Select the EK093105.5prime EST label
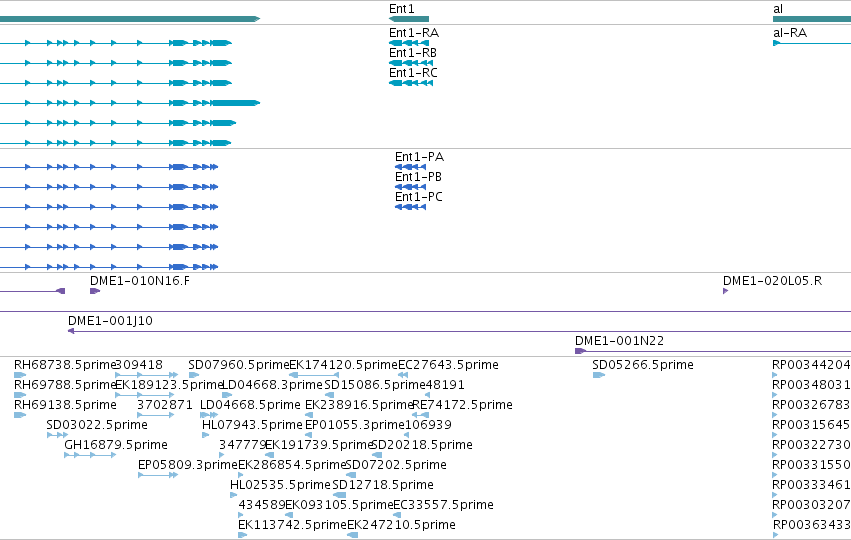This screenshot has width=851, height=540. pyautogui.click(x=339, y=505)
